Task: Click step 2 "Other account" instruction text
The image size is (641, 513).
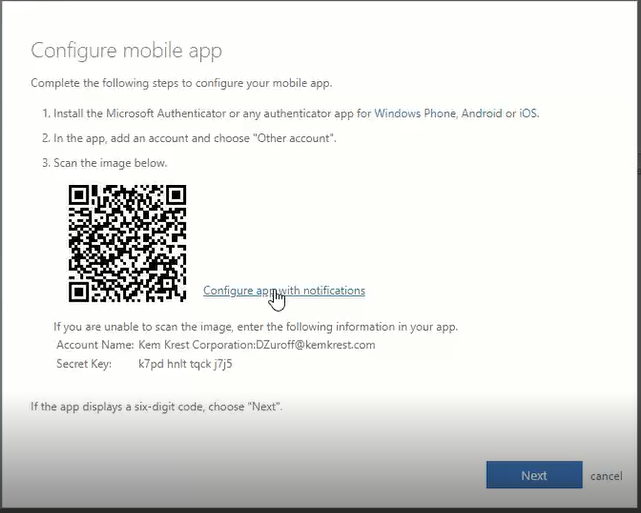Action: pyautogui.click(x=190, y=138)
